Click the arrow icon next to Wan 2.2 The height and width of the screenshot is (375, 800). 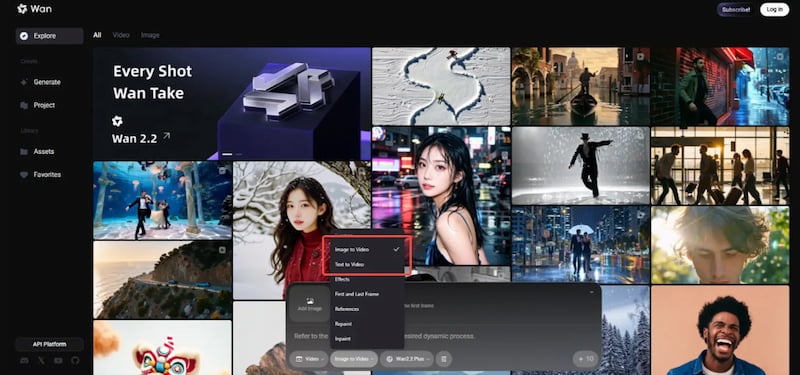pos(166,136)
